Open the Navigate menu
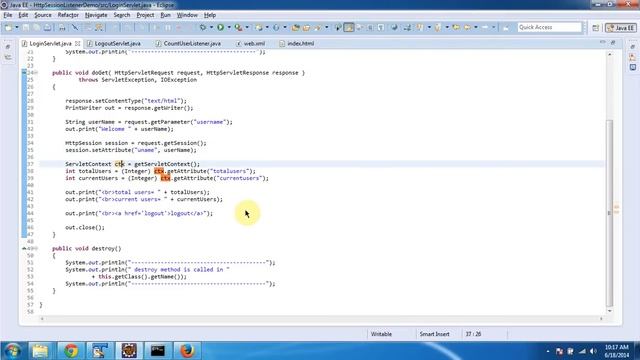Image resolution: width=640 pixels, height=360 pixels. [x=96, y=15]
